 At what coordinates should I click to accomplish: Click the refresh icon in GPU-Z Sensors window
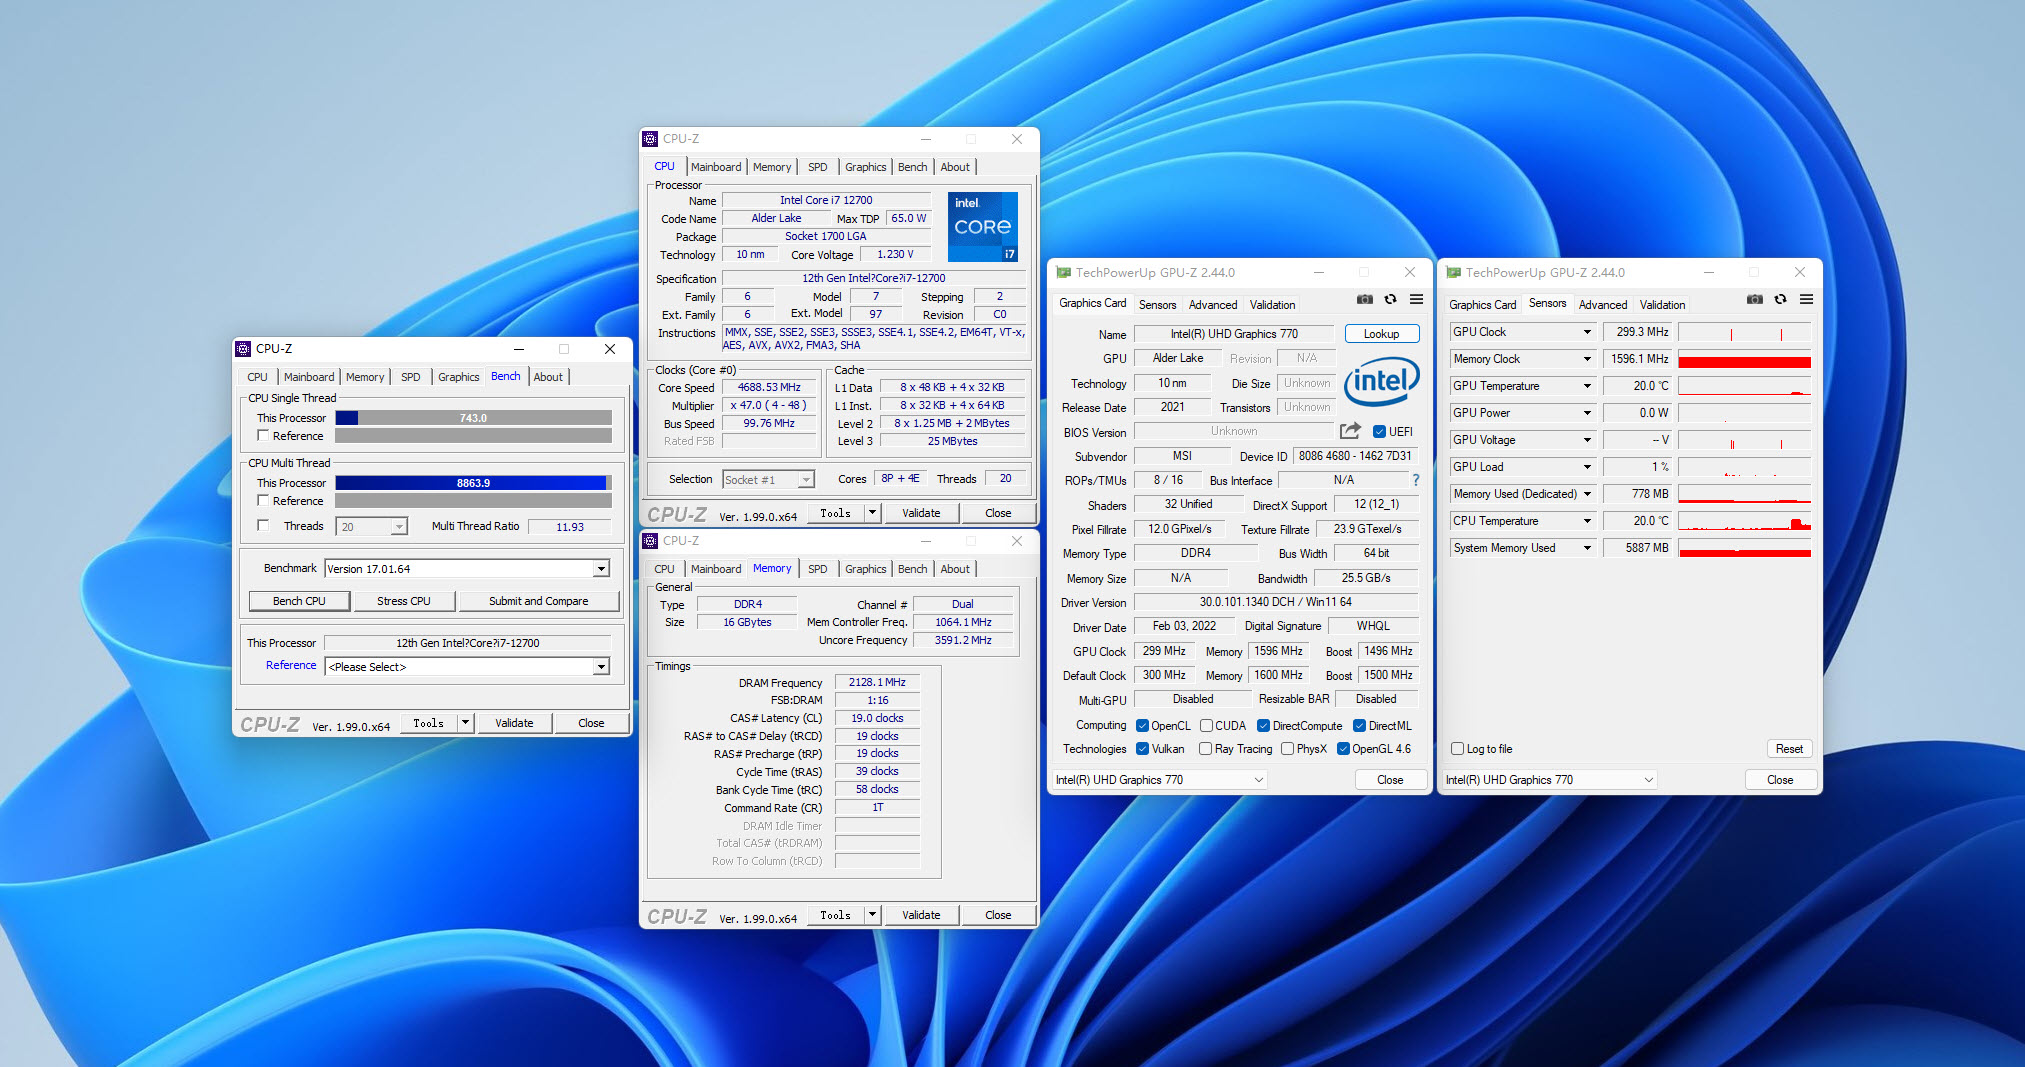pyautogui.click(x=1780, y=299)
